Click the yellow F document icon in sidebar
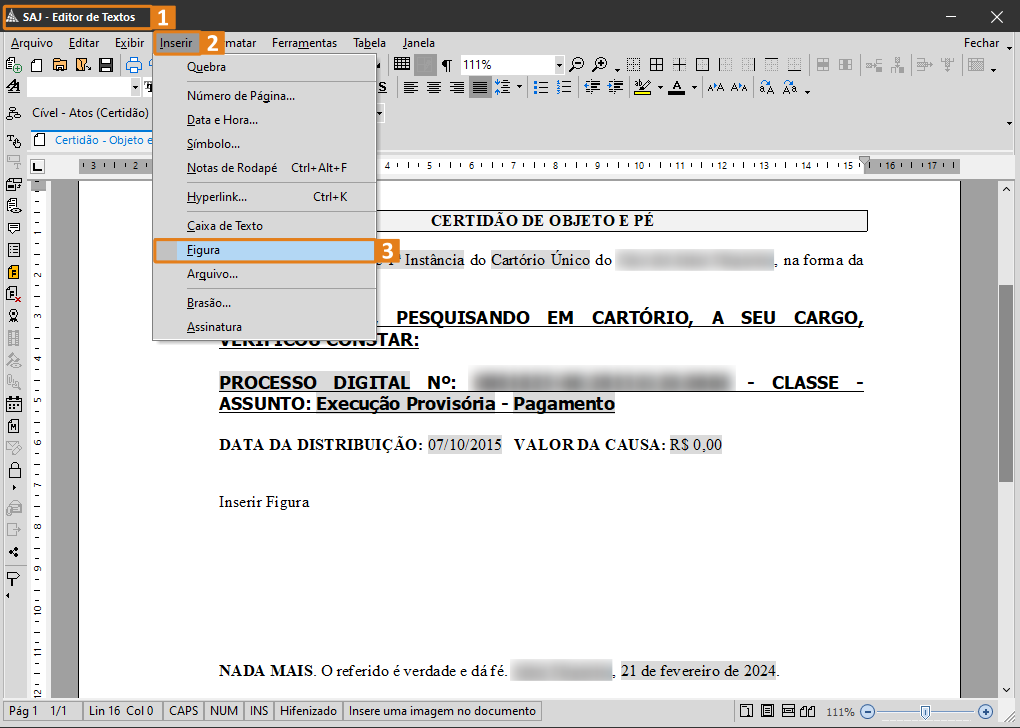This screenshot has width=1020, height=728. [14, 272]
